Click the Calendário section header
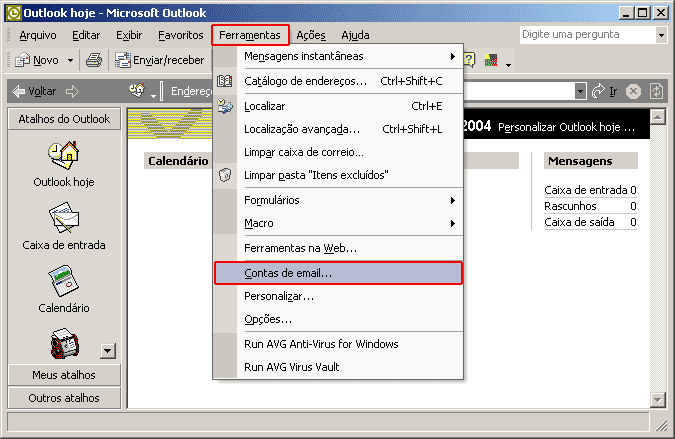 (x=178, y=161)
